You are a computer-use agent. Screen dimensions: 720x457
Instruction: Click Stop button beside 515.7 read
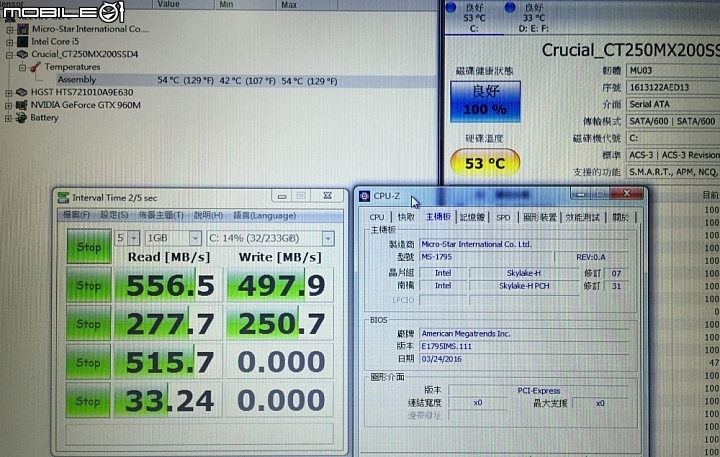(x=88, y=362)
